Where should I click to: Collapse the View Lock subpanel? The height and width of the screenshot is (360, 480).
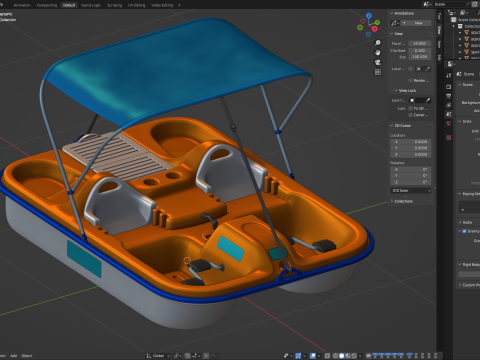click(396, 90)
